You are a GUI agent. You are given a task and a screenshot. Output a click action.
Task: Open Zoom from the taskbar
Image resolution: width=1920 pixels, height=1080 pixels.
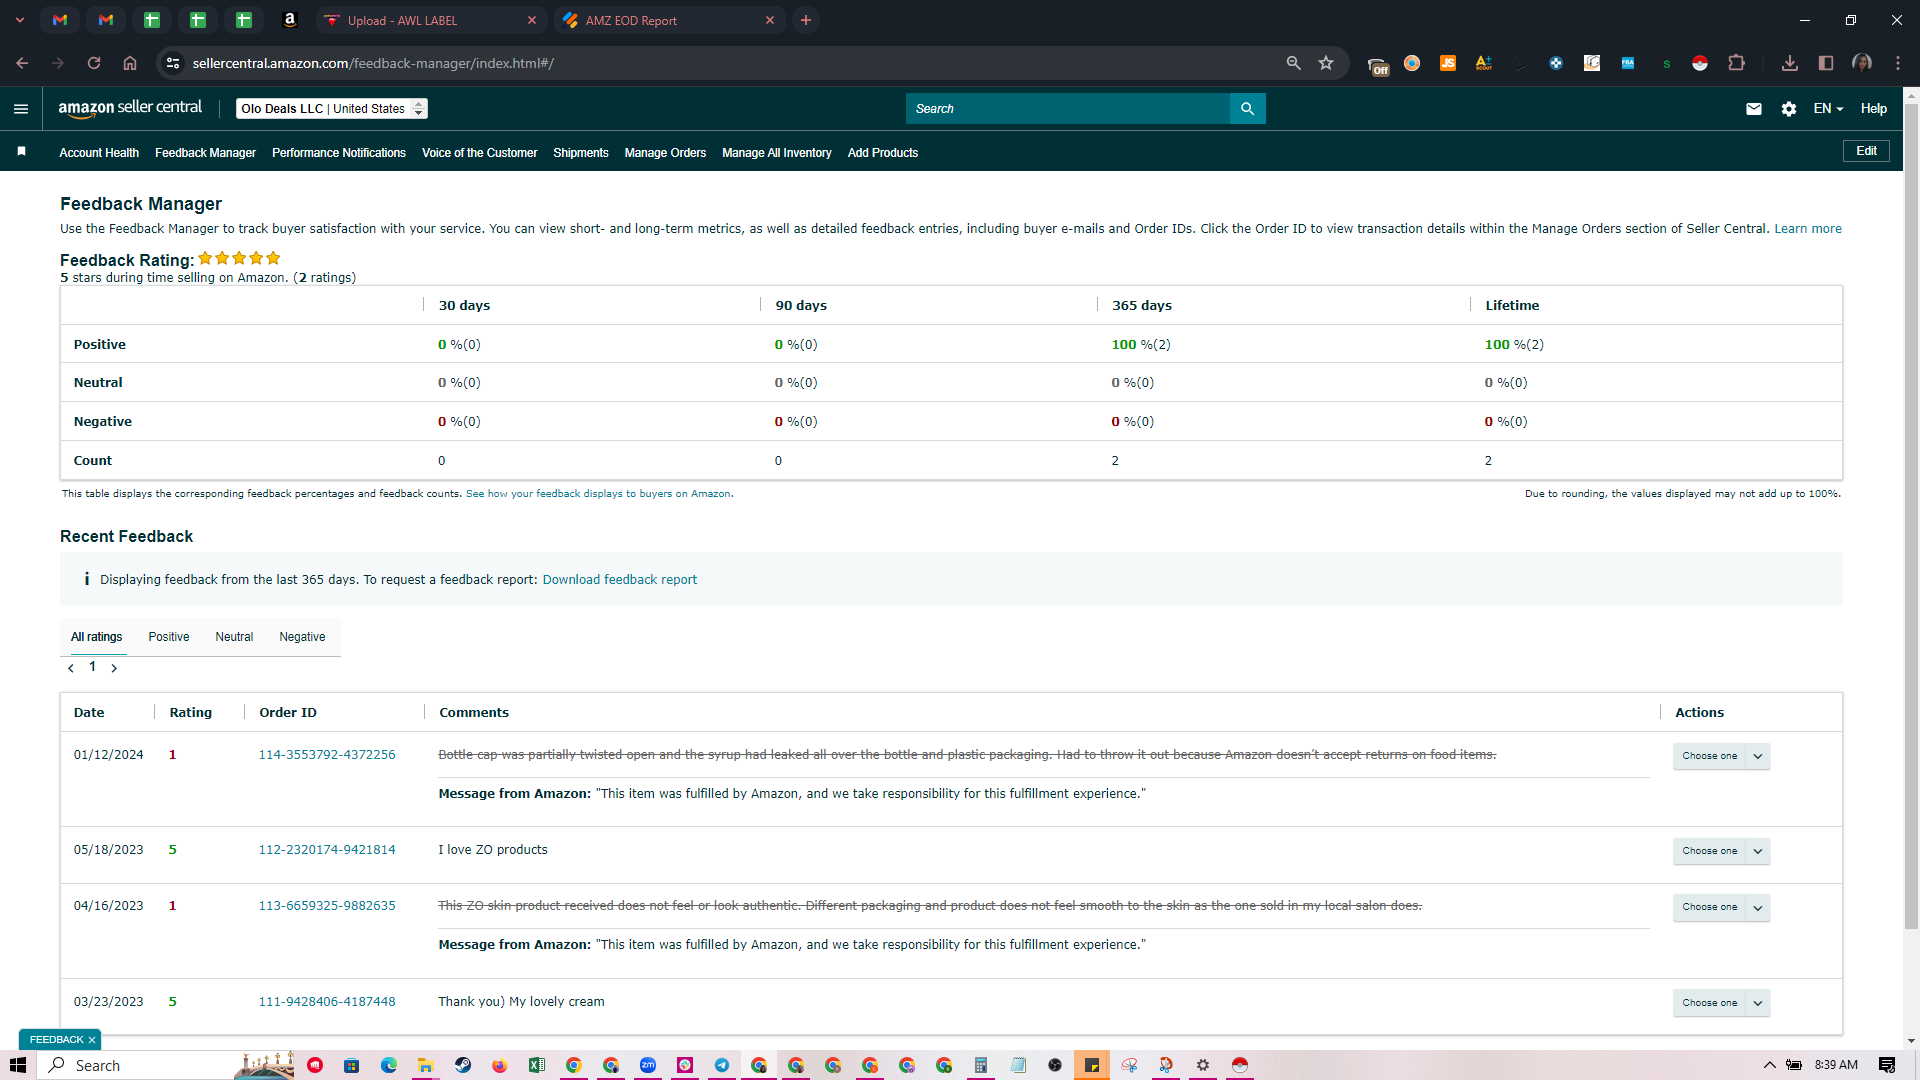[x=648, y=1065]
